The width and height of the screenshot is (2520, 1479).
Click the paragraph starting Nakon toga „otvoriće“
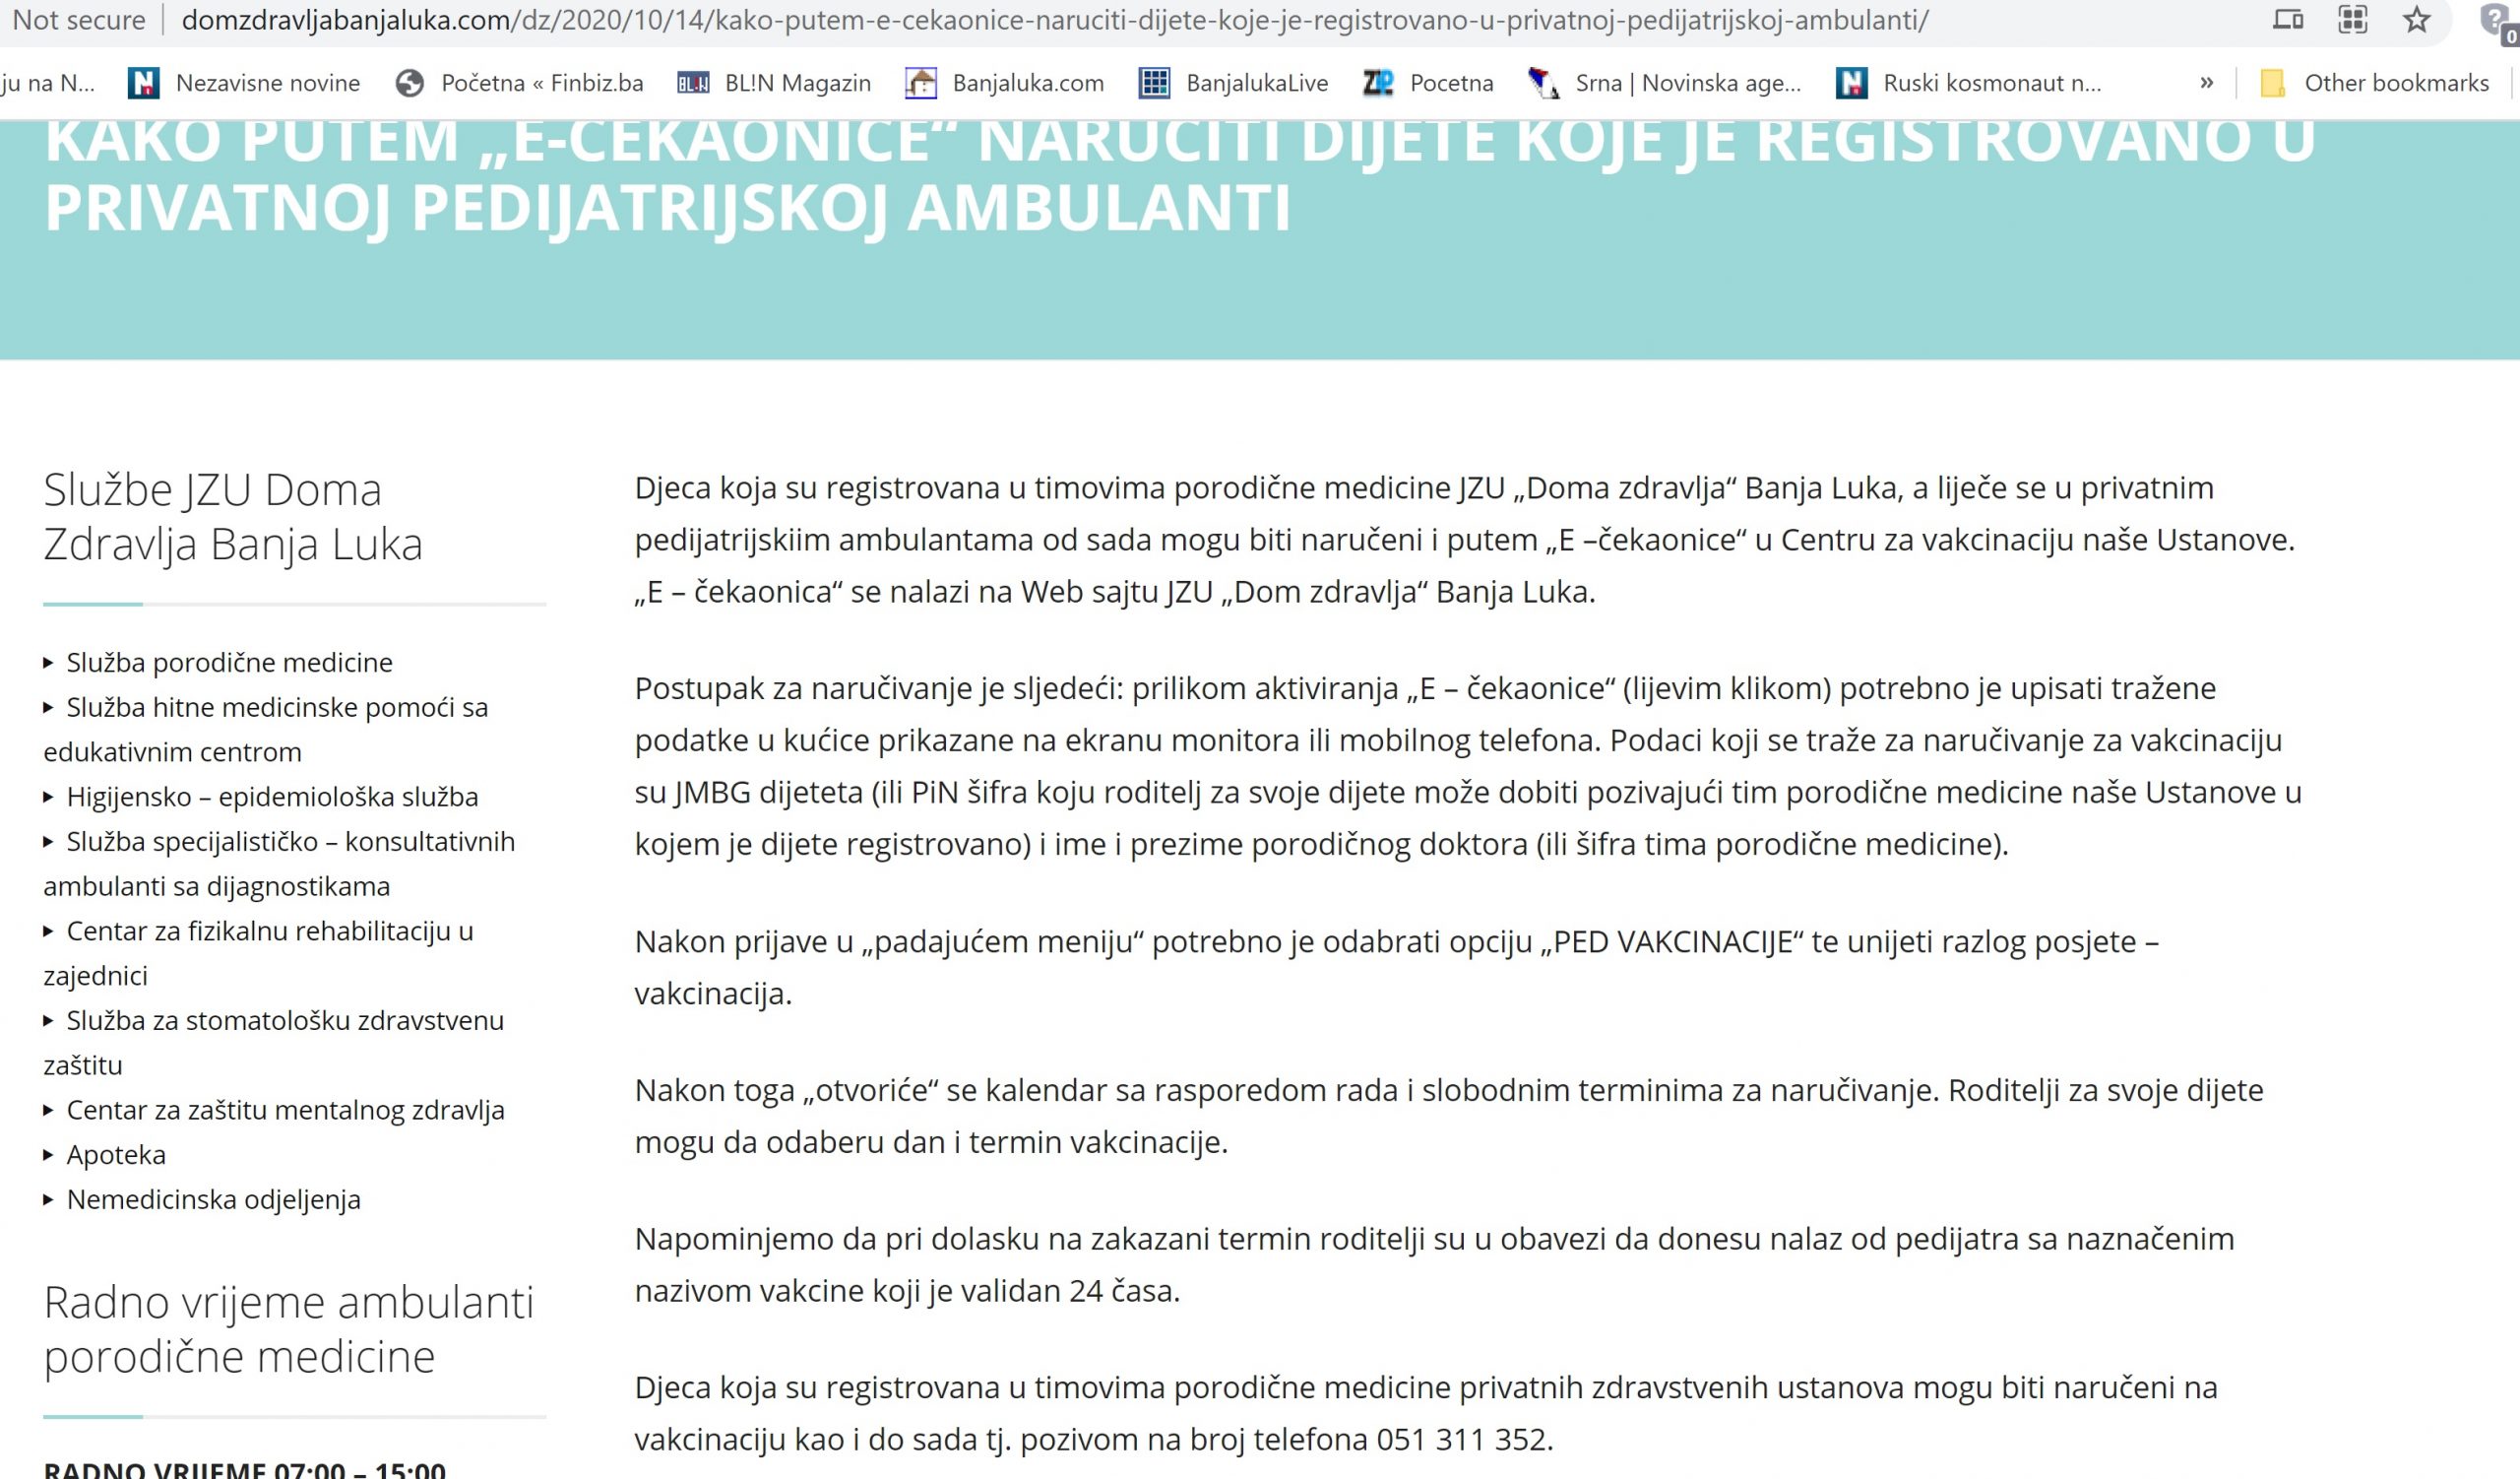click(x=1449, y=1116)
